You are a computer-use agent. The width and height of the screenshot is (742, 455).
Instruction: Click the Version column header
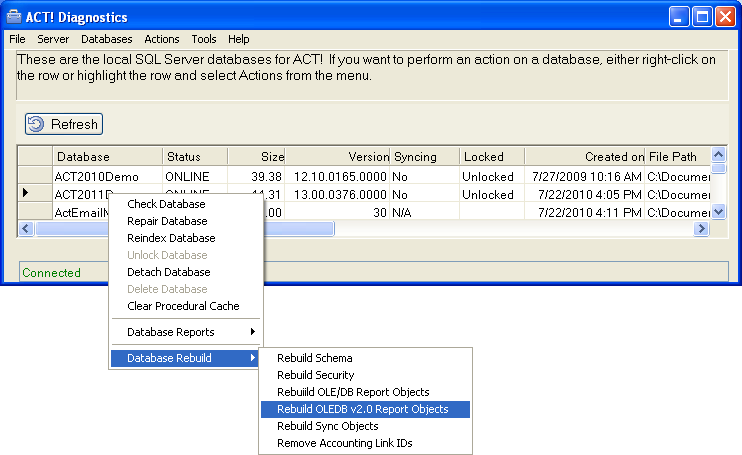click(x=337, y=157)
